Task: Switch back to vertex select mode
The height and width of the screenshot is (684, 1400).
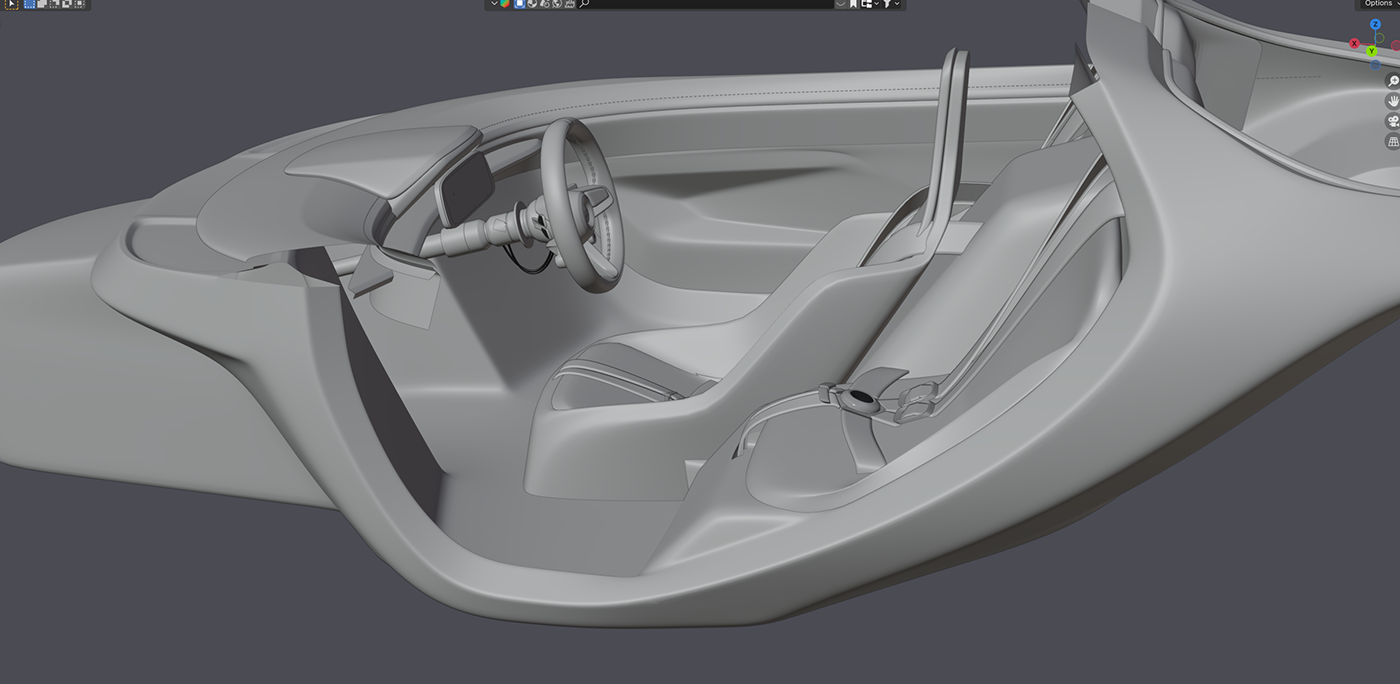Action: click(x=30, y=5)
